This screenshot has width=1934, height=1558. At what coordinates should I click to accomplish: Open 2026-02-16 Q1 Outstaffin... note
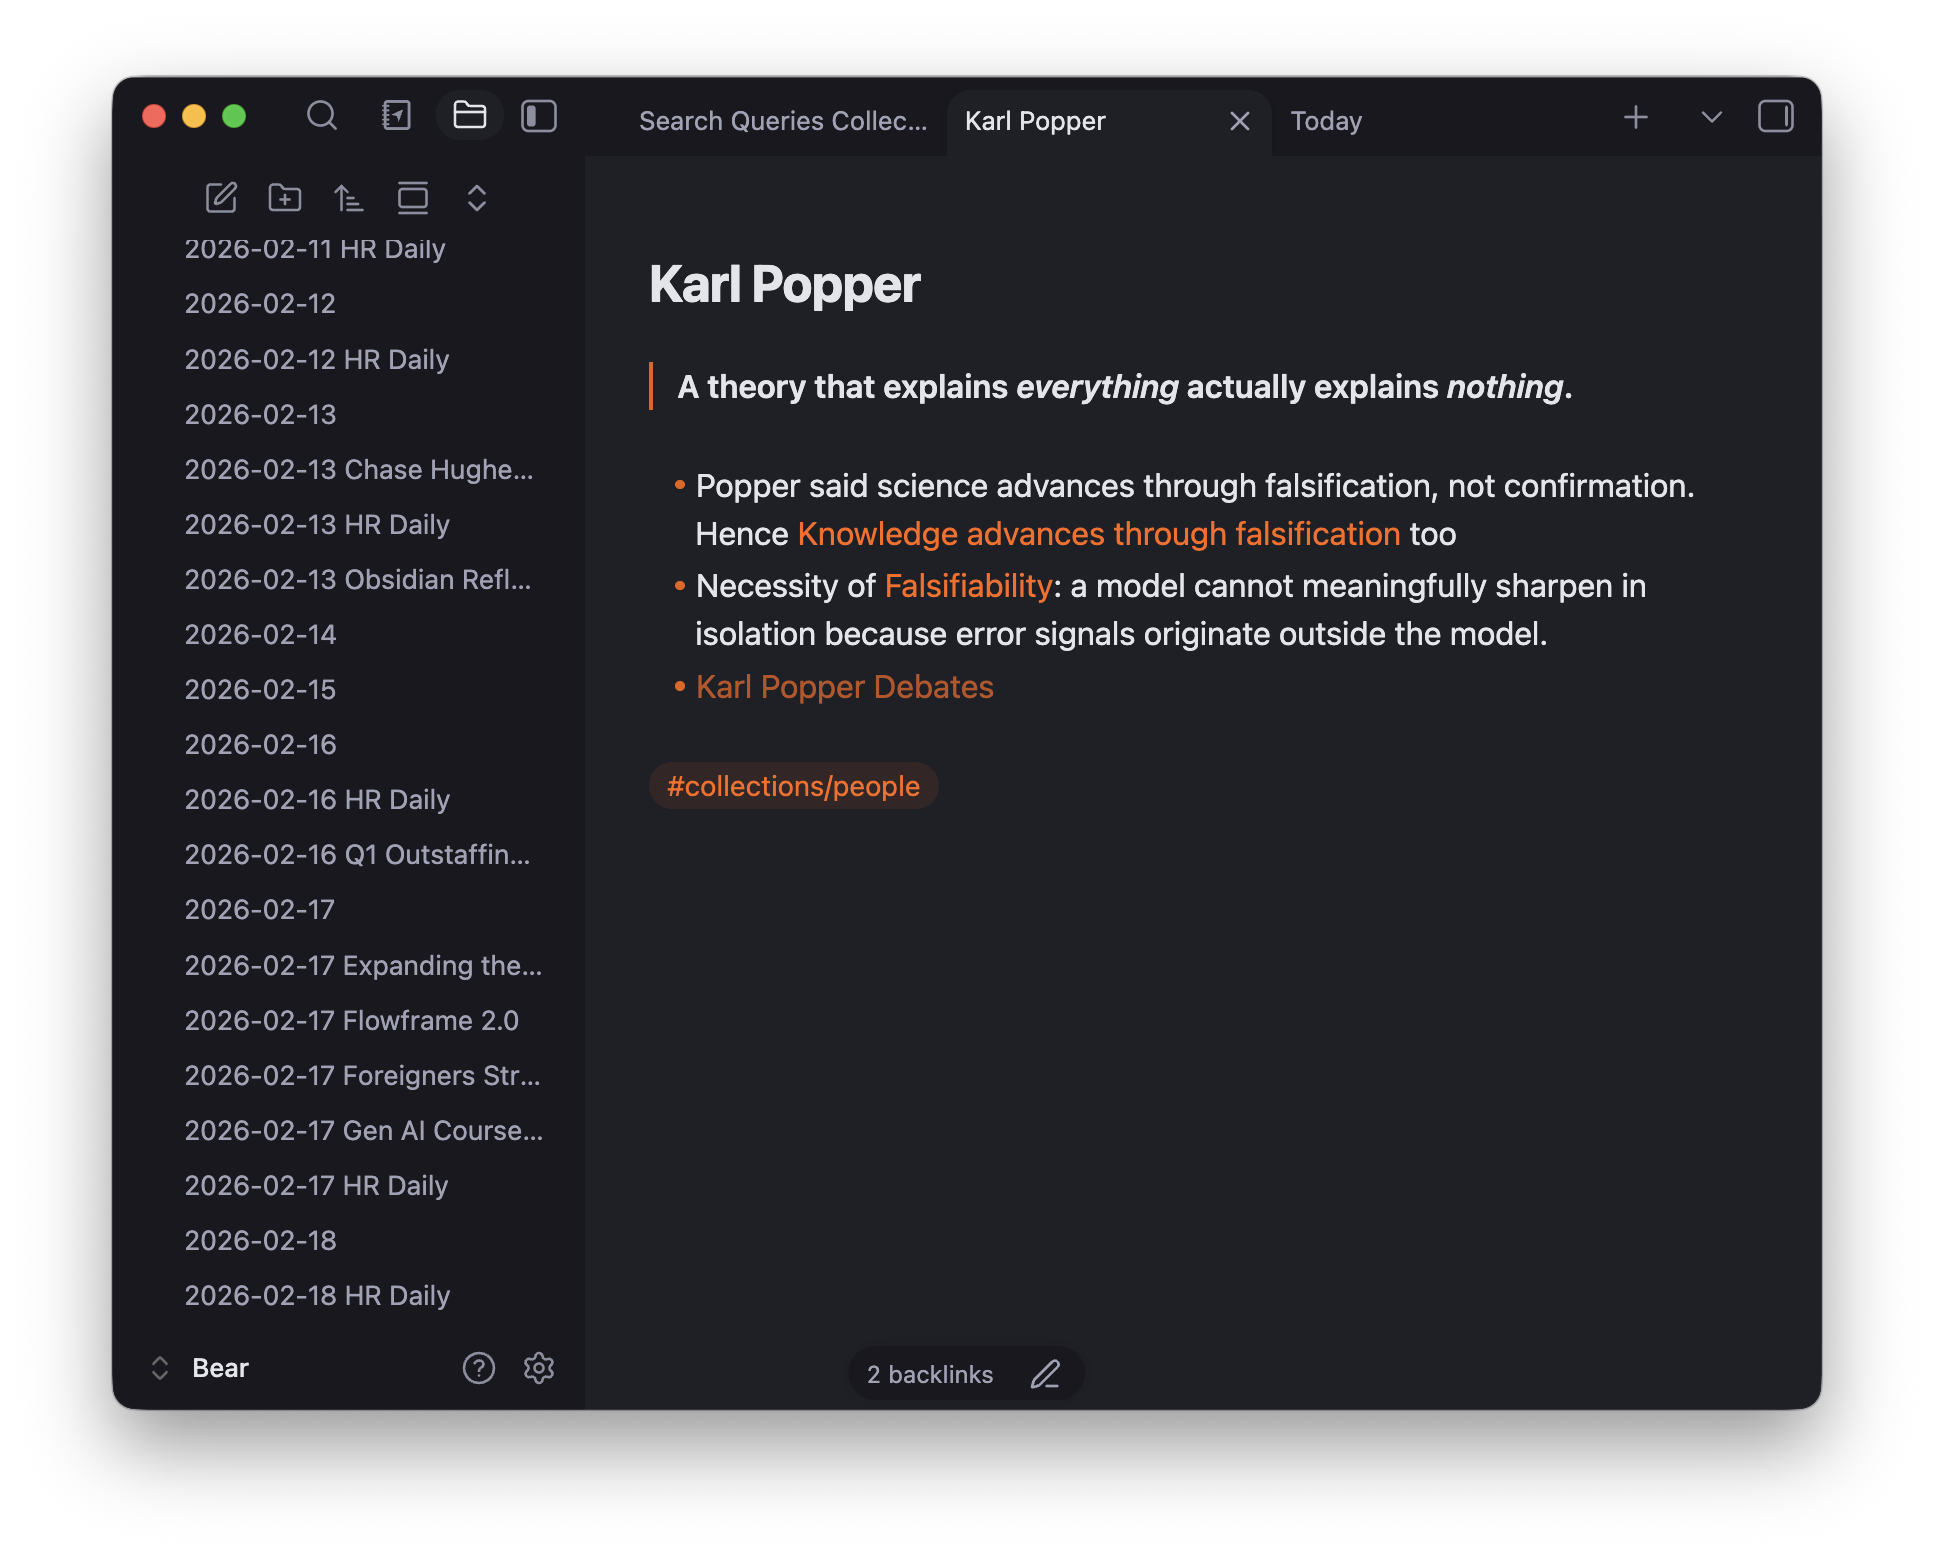[357, 854]
